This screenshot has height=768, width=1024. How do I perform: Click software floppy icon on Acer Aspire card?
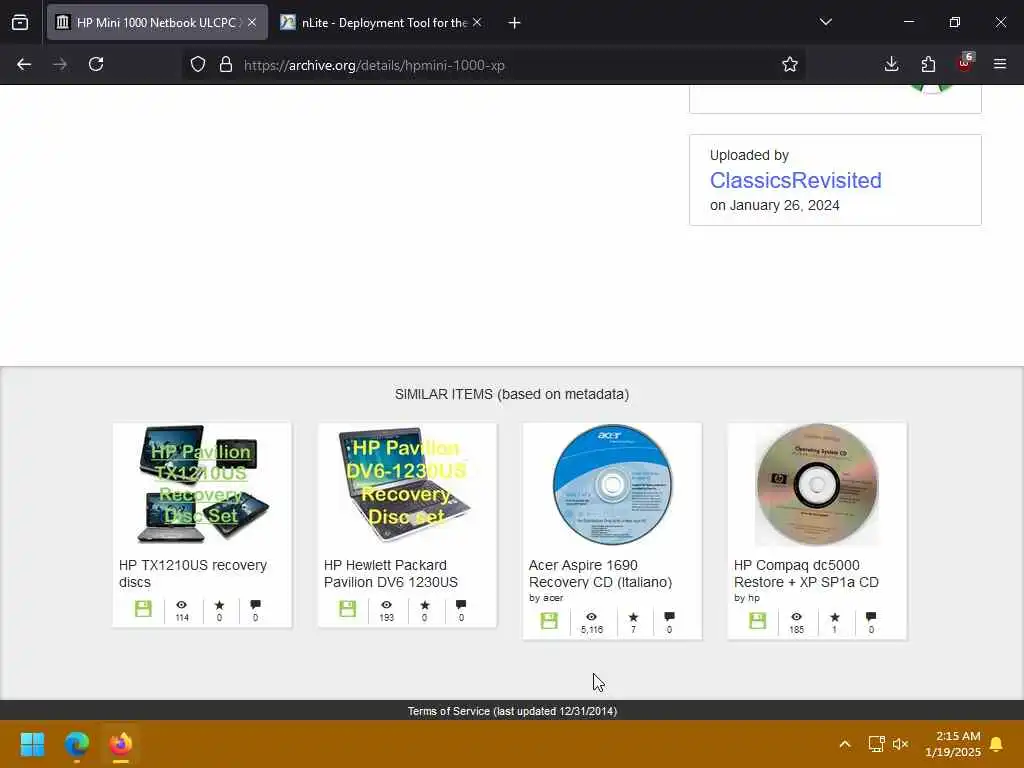coord(549,620)
